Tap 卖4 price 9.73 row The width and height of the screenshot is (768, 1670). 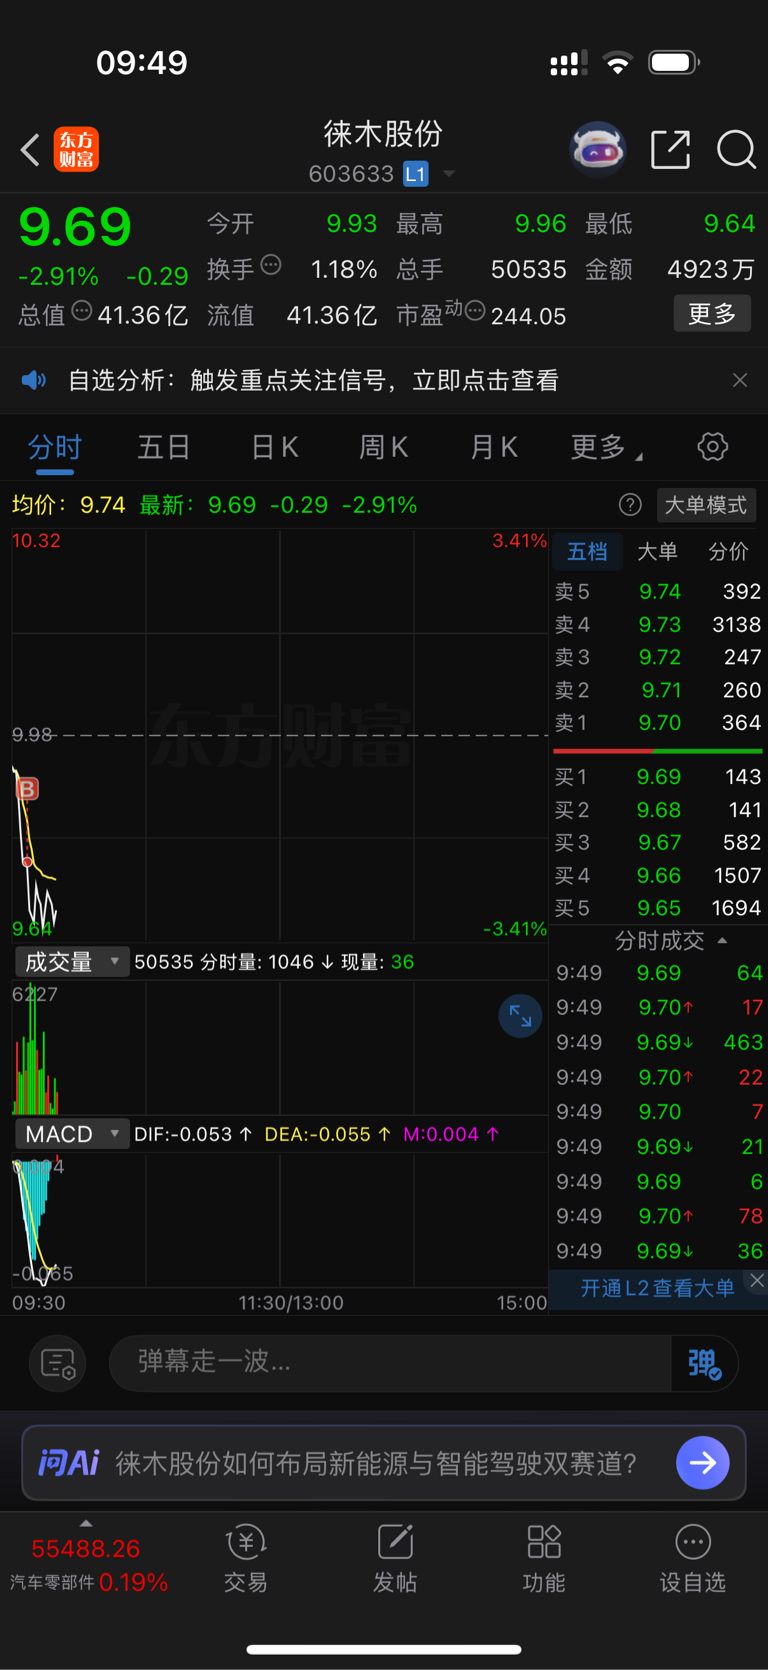(x=658, y=625)
